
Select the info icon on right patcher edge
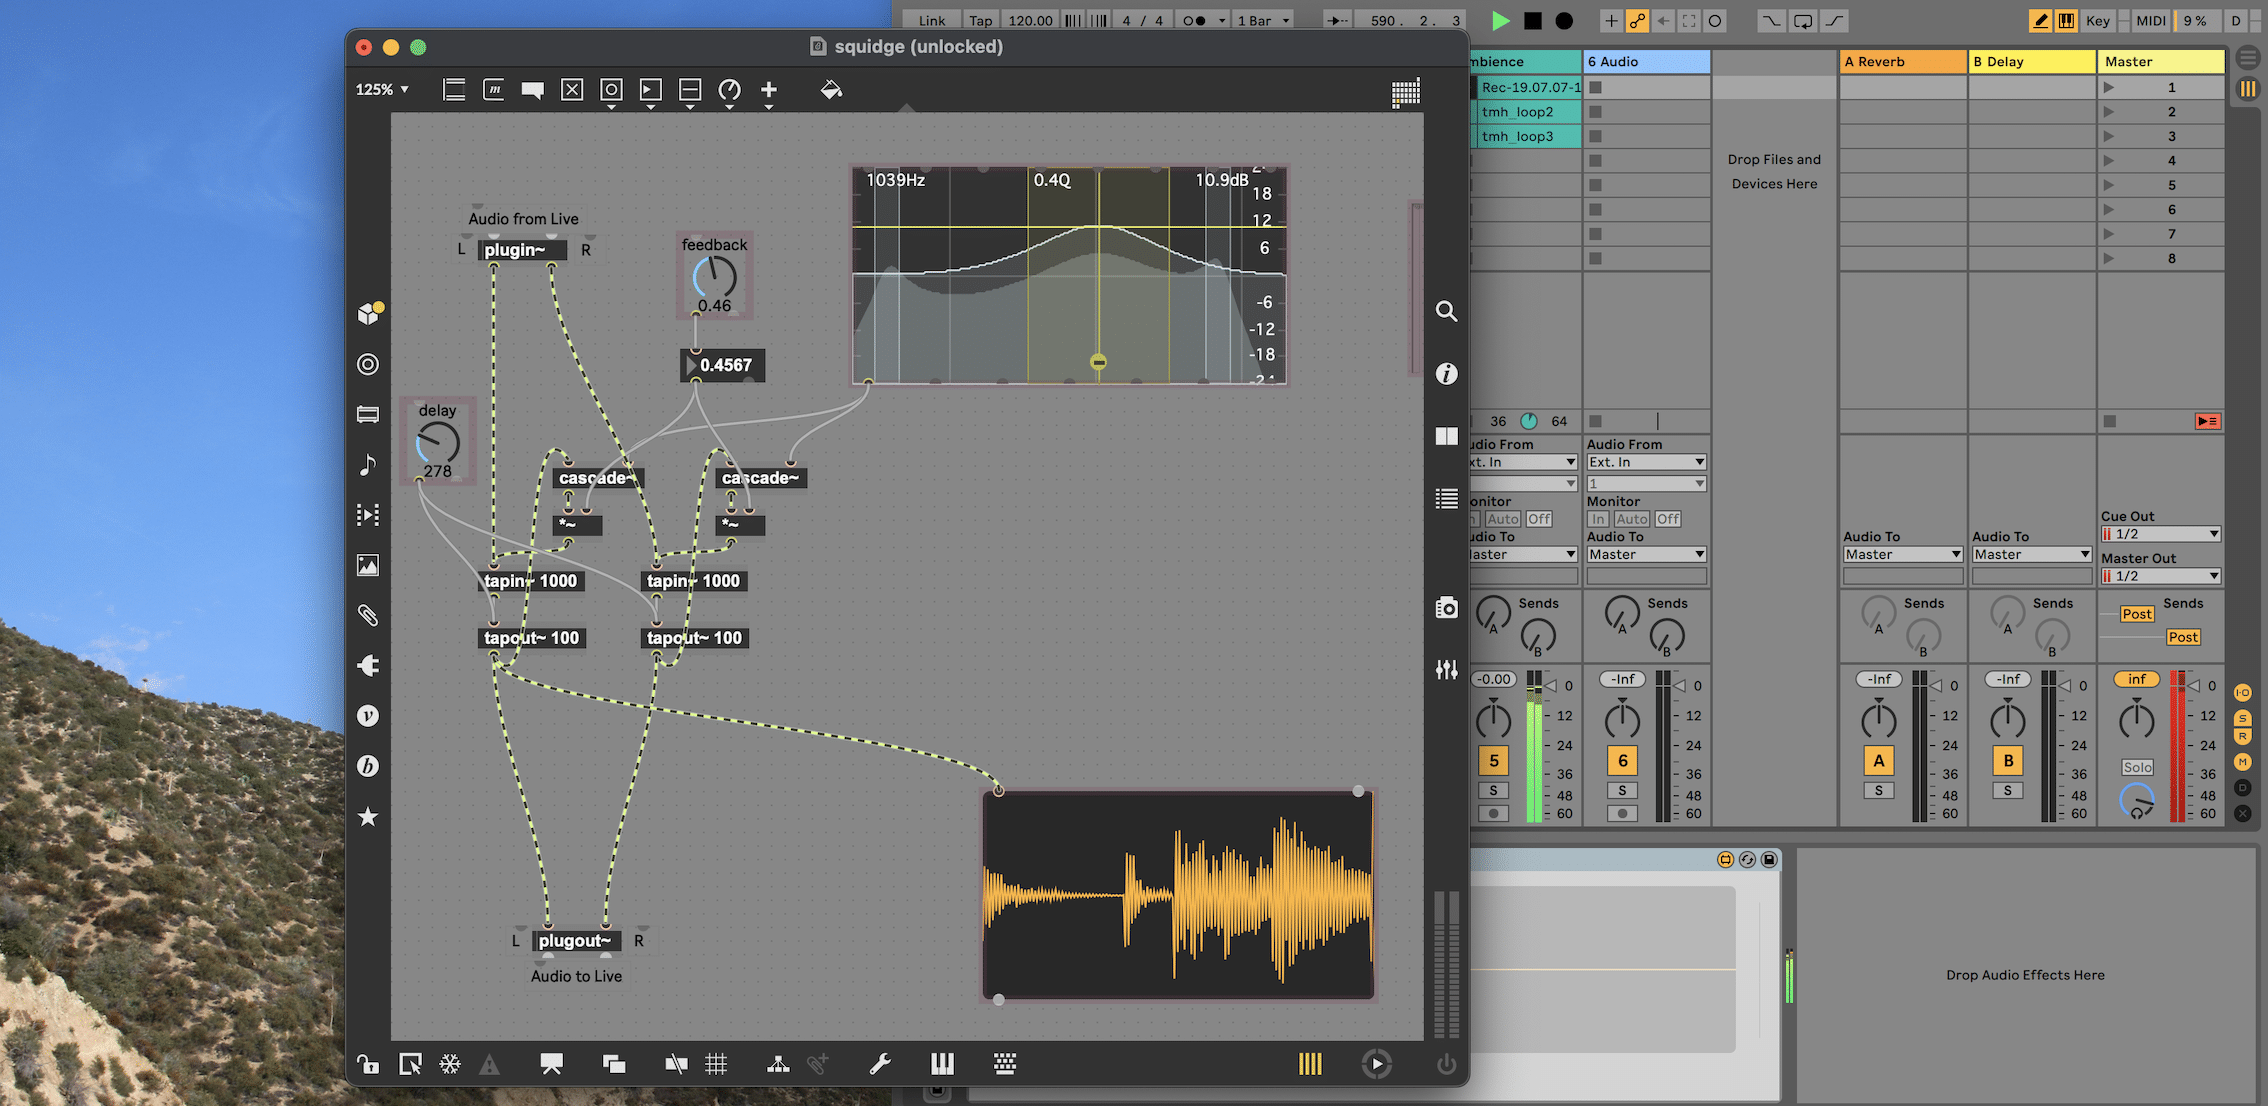click(1445, 373)
